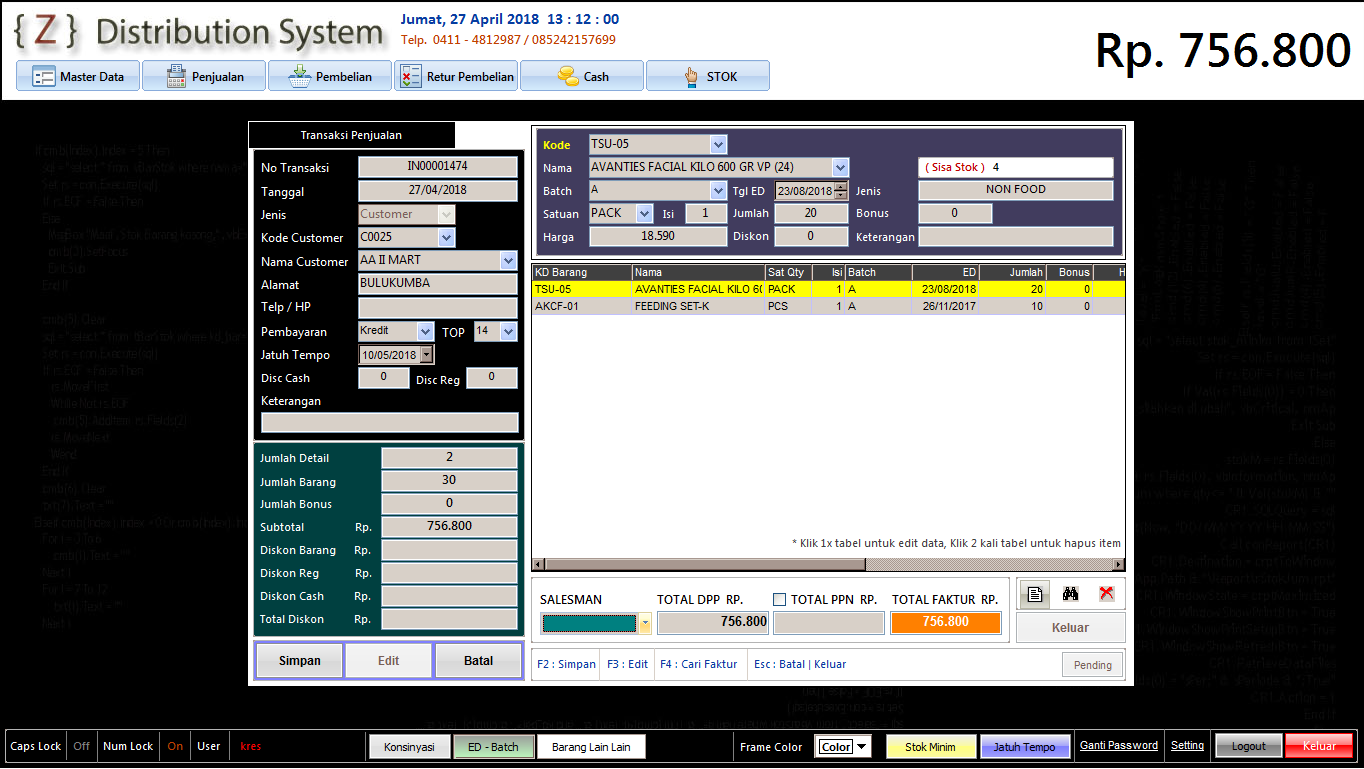Open the Master Data menu
Screen dimensions: 1364x769
click(78, 76)
